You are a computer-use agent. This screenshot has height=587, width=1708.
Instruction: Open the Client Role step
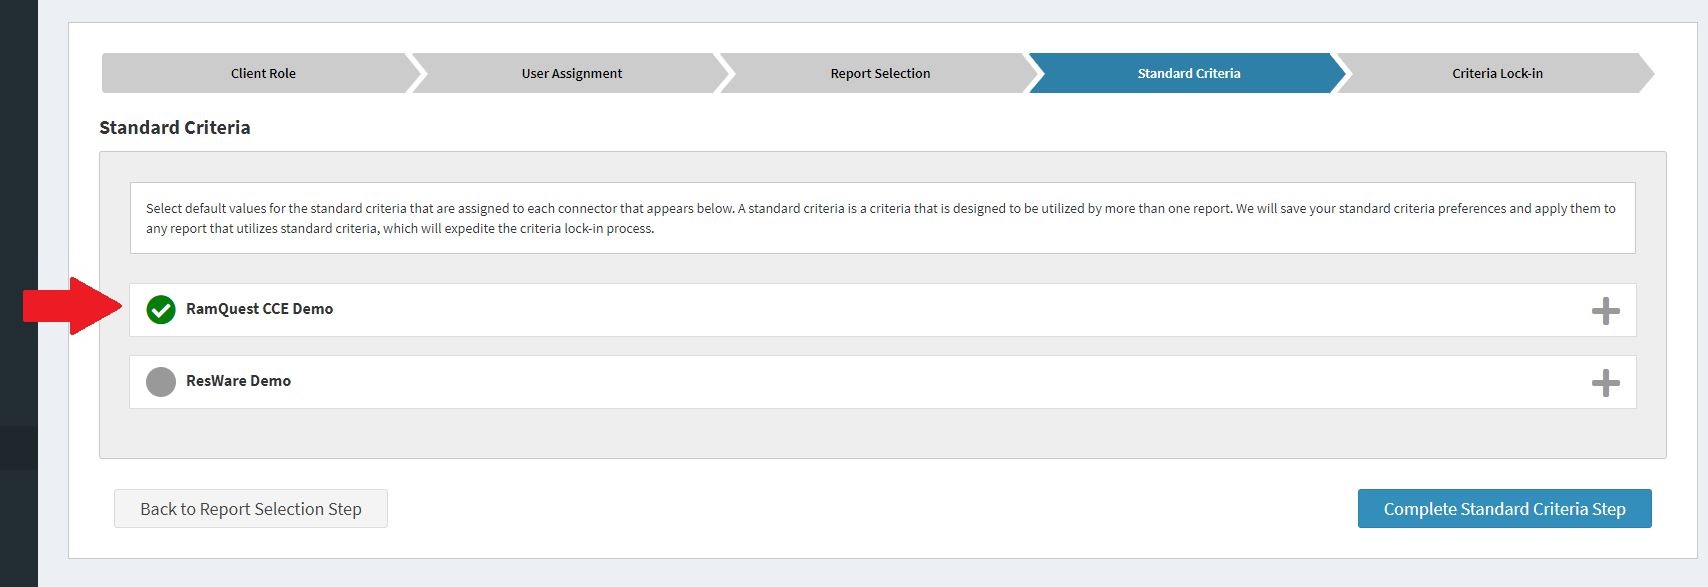coord(262,72)
